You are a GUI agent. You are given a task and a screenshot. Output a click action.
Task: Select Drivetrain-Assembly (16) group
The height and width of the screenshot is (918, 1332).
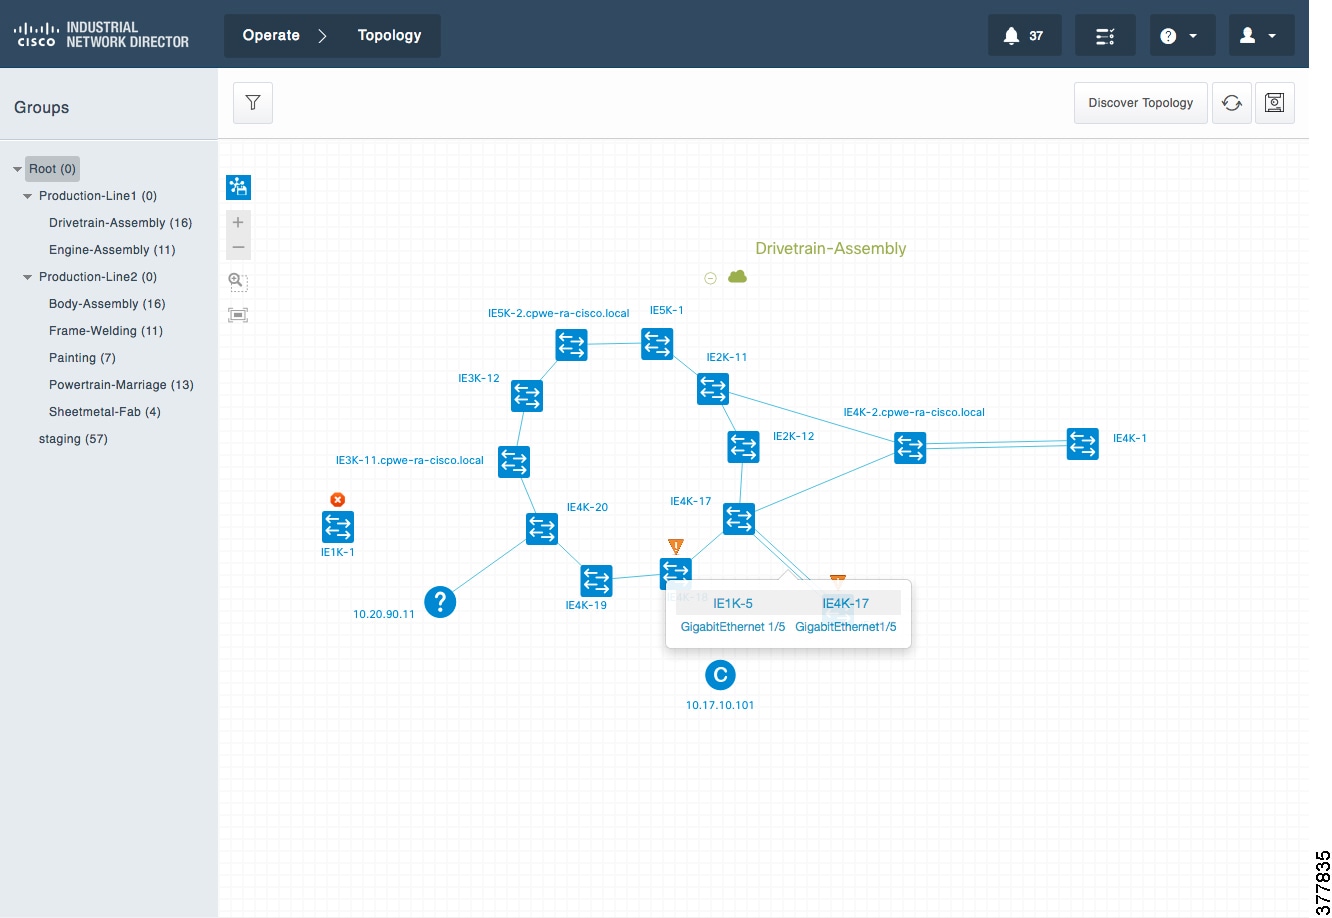120,223
